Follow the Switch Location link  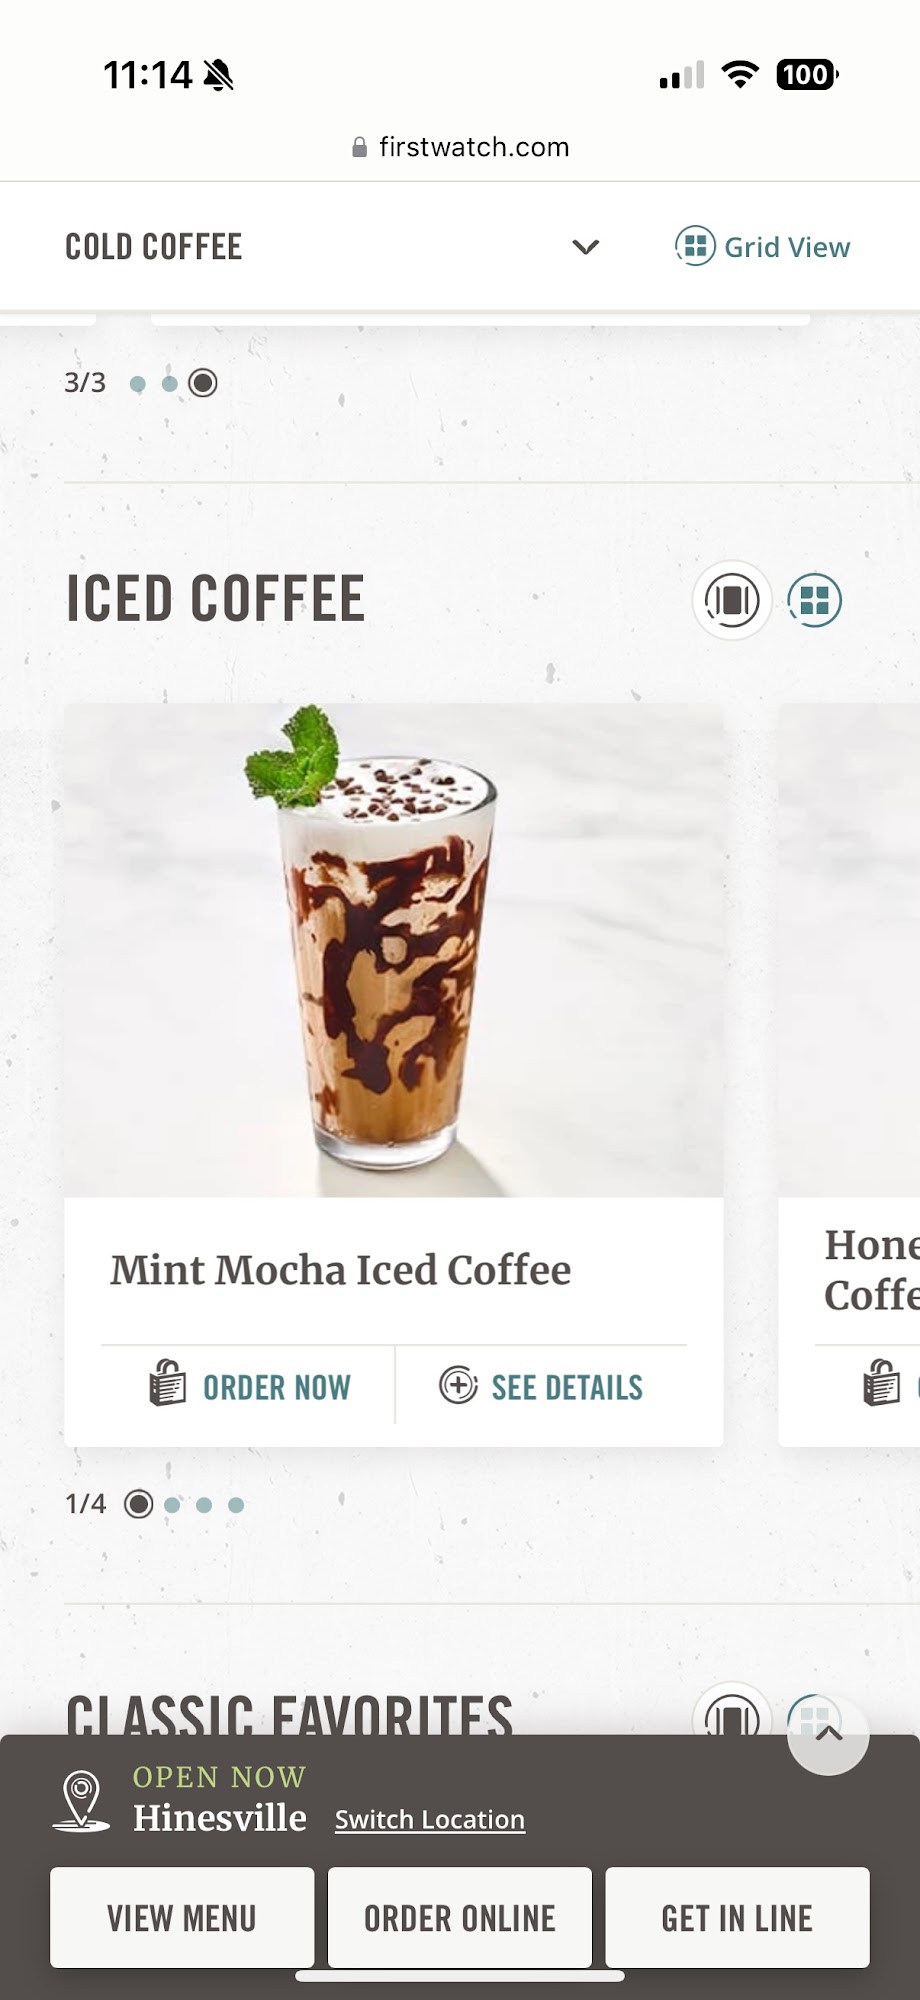[430, 1819]
